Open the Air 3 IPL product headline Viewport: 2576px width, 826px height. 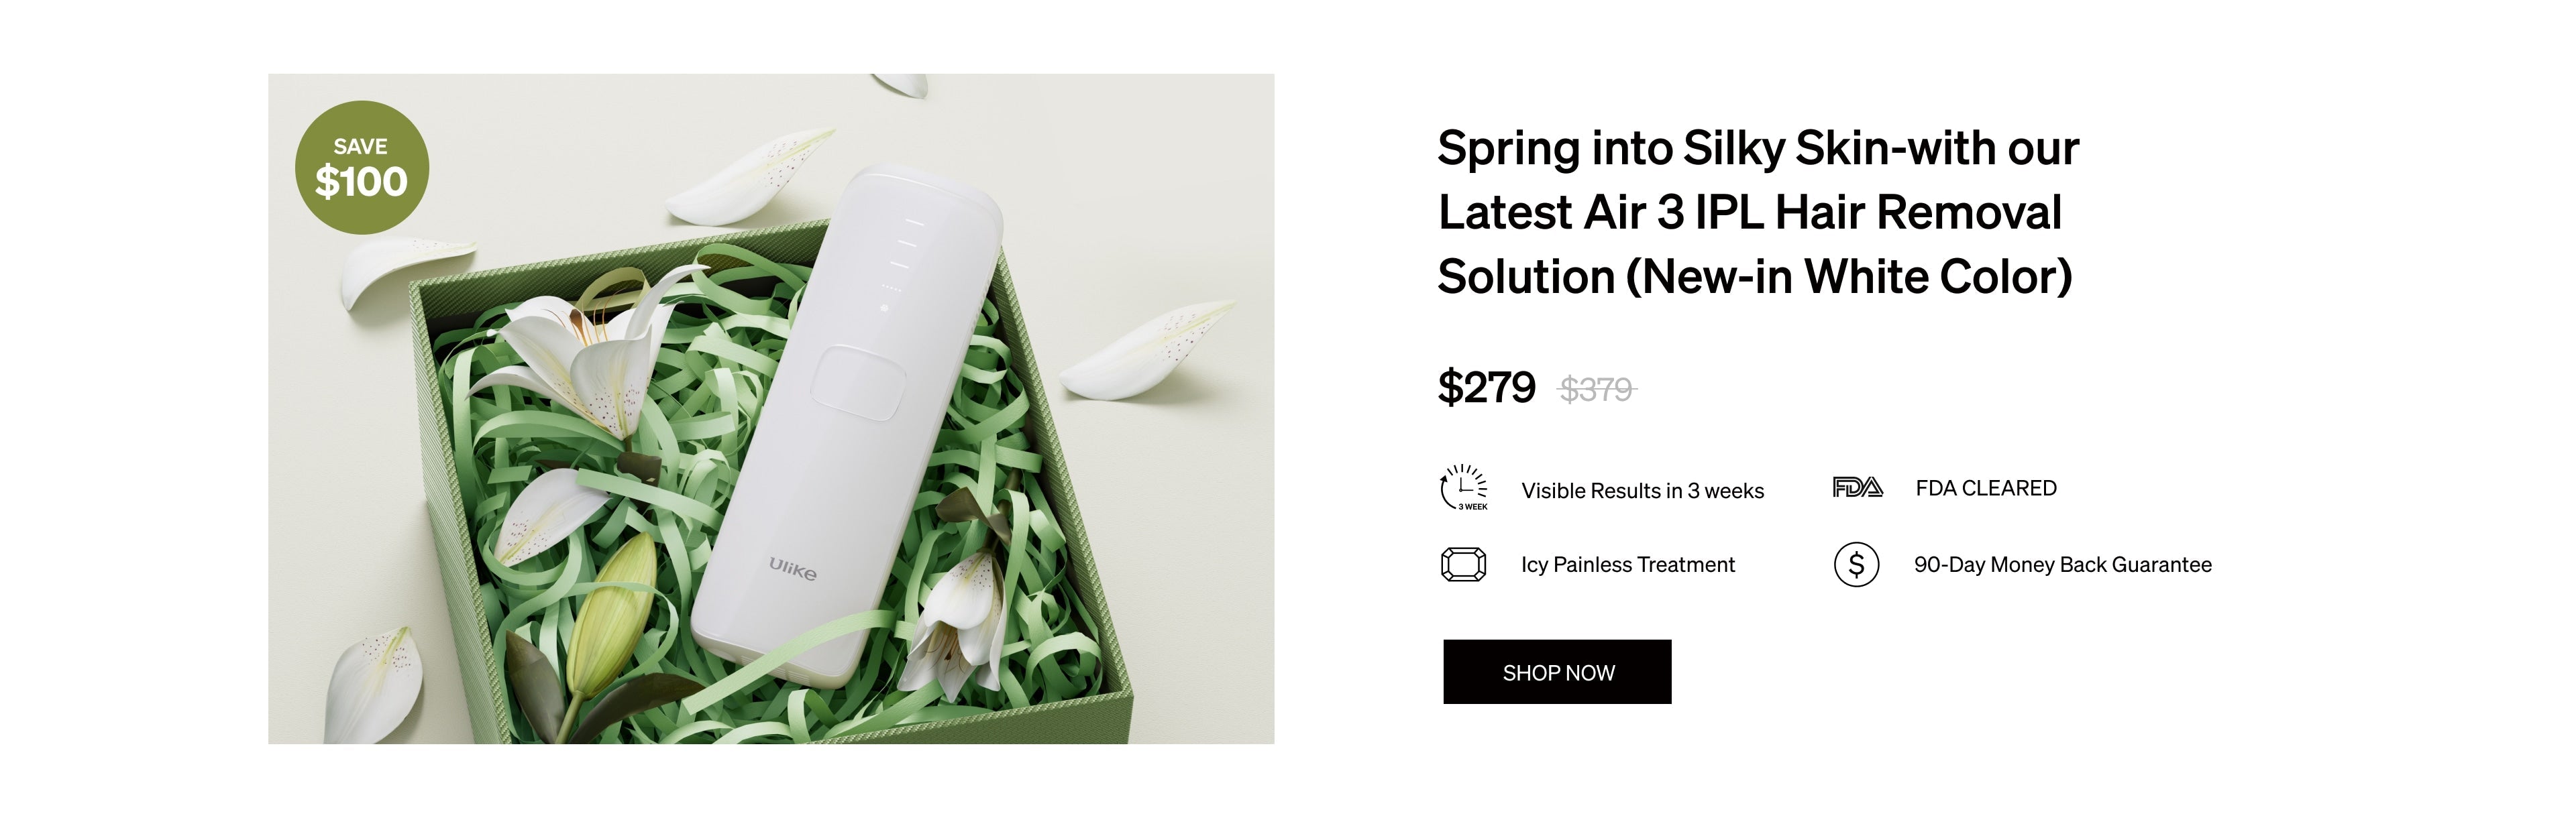(x=1757, y=212)
